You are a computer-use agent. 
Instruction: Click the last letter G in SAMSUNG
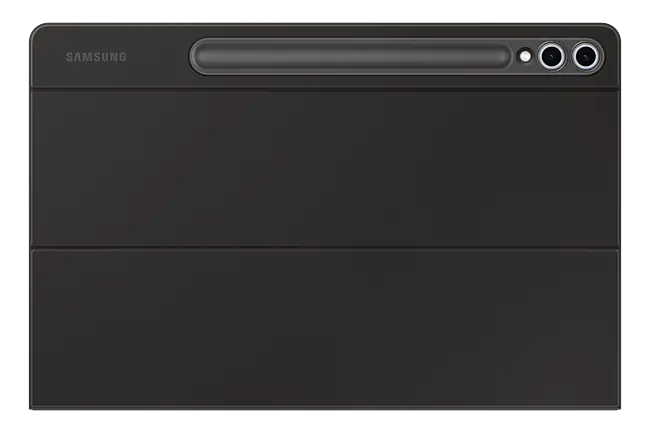pyautogui.click(x=122, y=57)
